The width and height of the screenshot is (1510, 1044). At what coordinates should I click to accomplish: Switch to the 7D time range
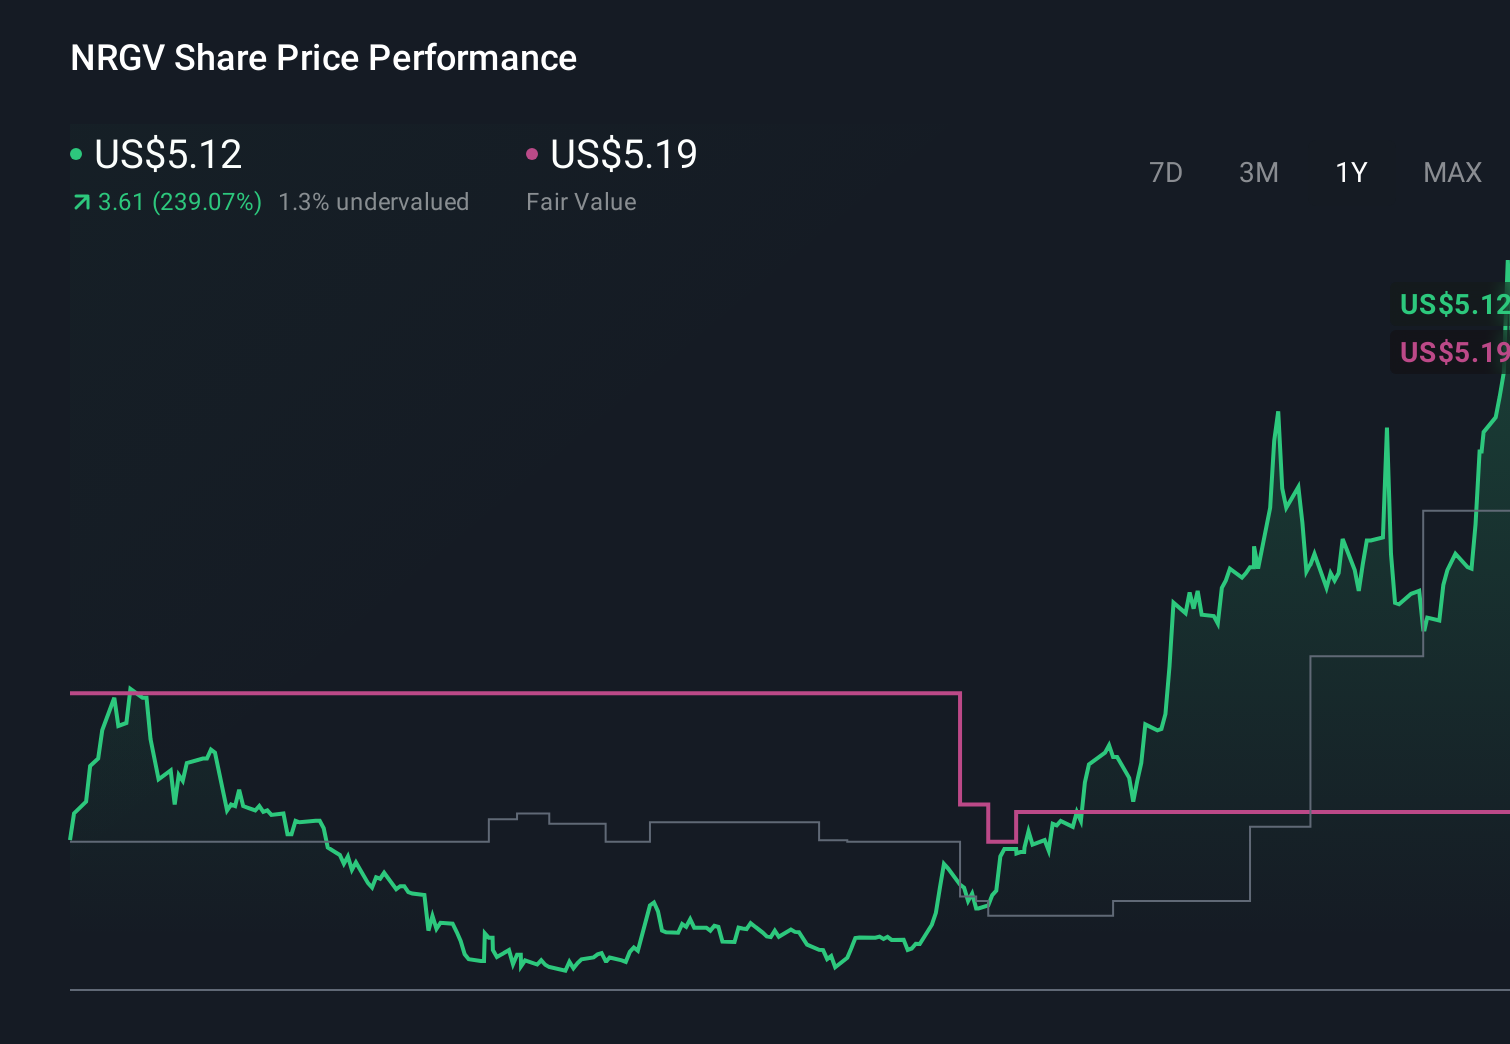(x=1166, y=172)
